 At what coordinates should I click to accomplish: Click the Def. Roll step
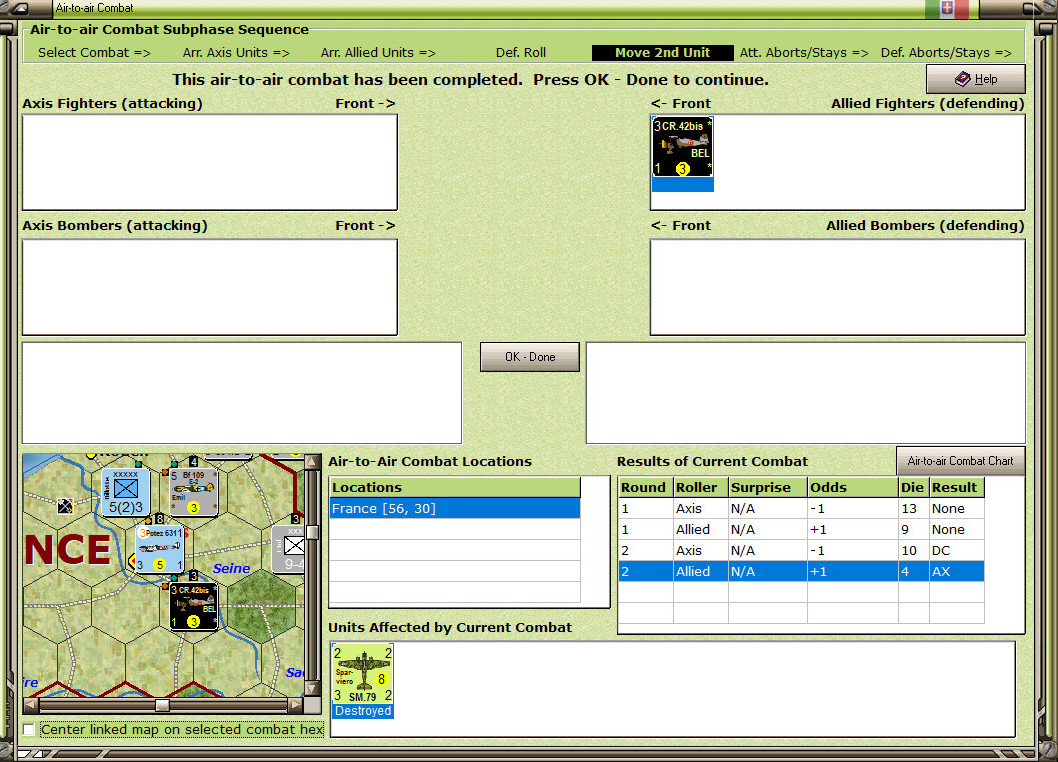521,53
